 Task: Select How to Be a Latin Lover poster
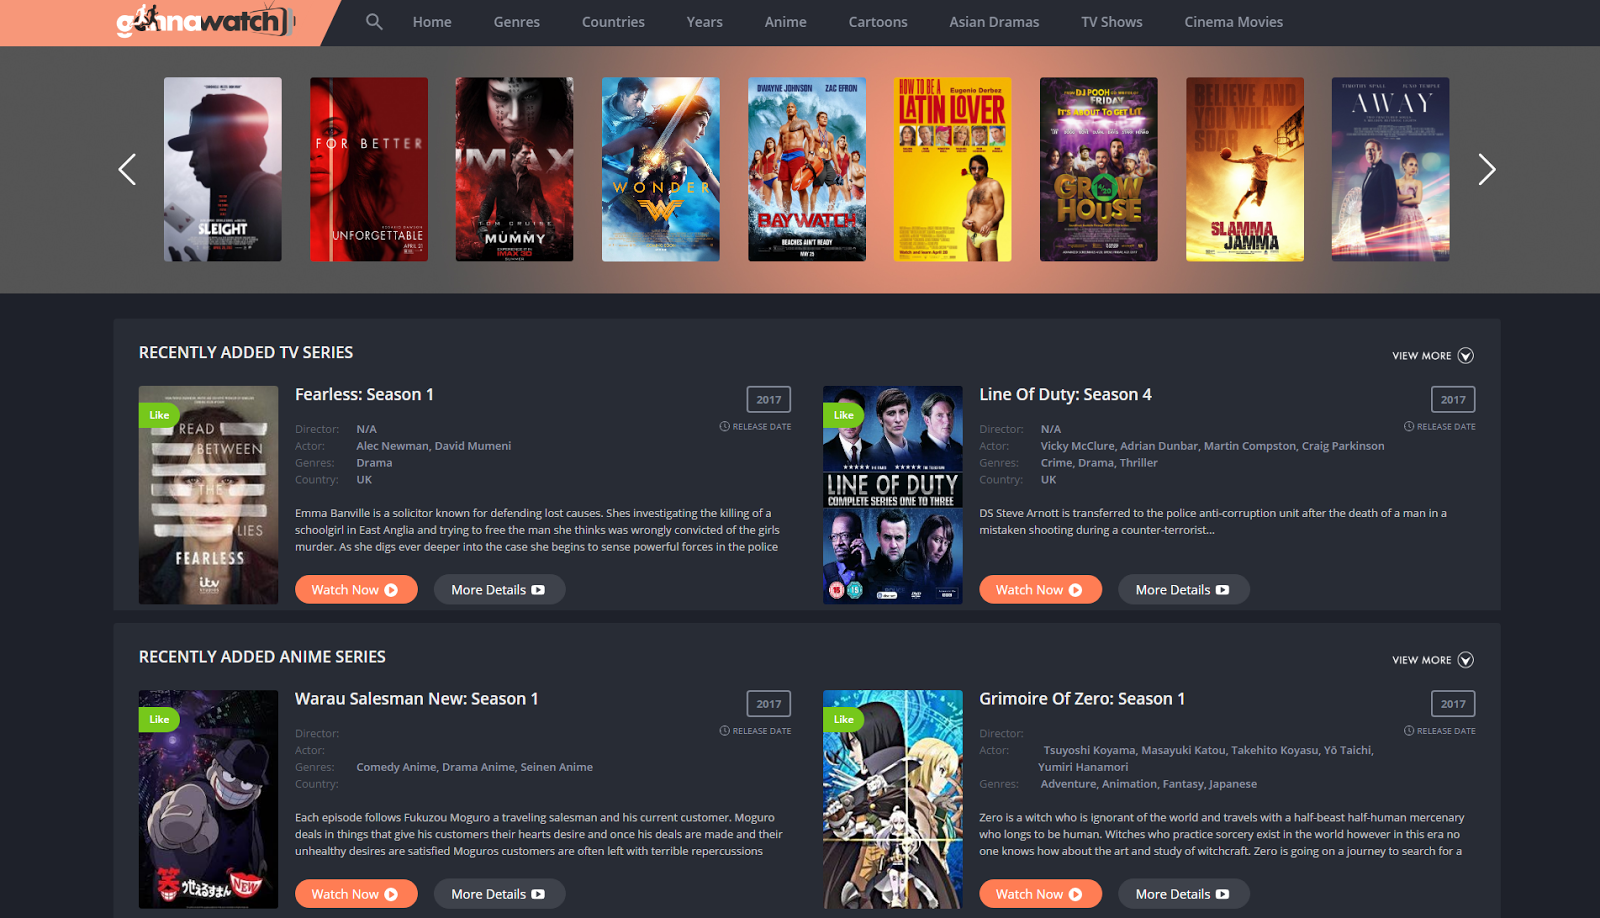(953, 169)
